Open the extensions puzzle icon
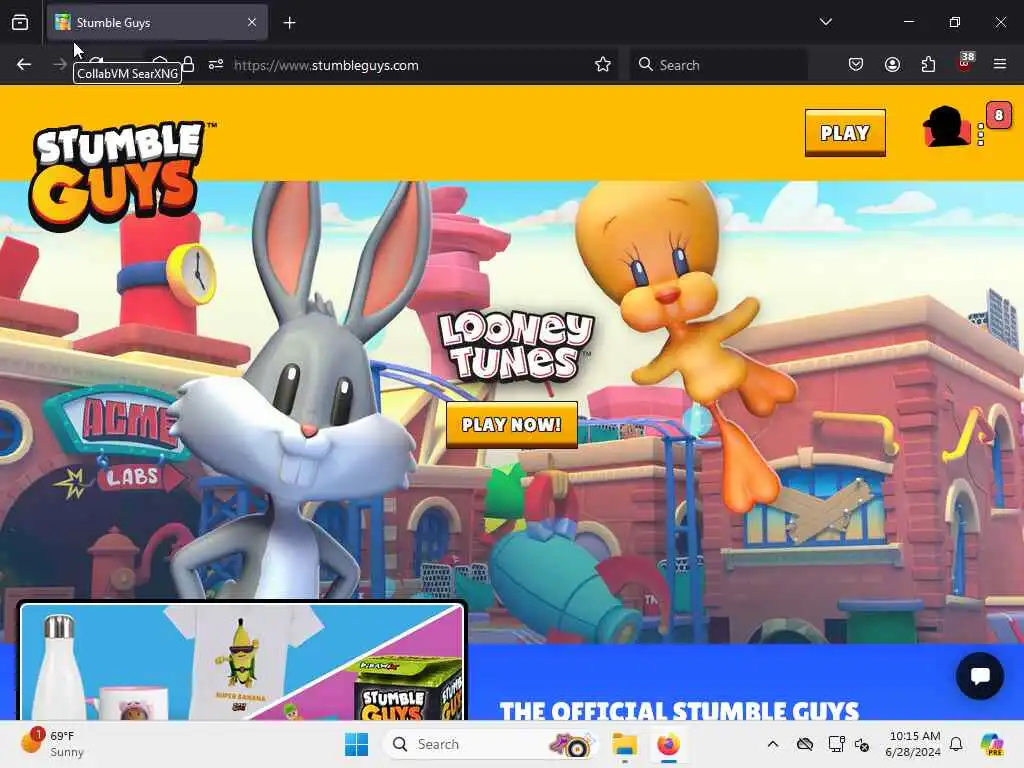 928,65
